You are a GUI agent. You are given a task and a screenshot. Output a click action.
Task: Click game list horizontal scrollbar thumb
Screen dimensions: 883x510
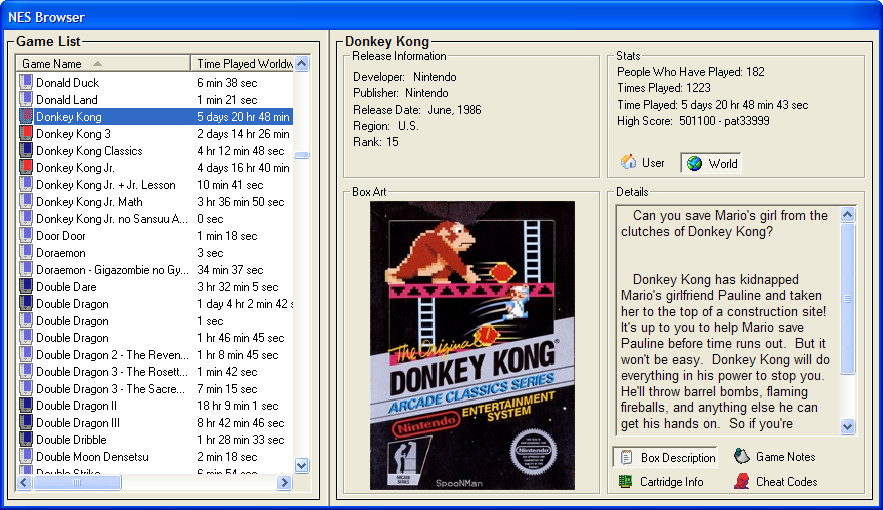tap(77, 482)
